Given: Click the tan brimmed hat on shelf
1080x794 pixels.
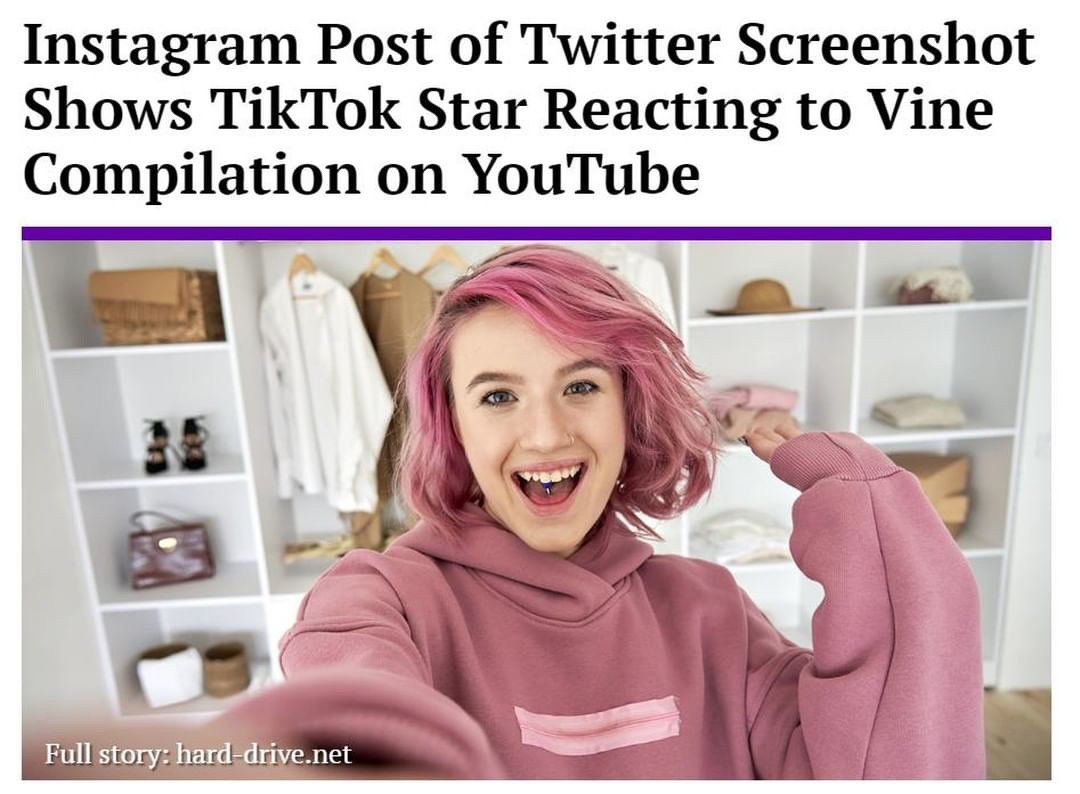Looking at the screenshot, I should tap(762, 297).
